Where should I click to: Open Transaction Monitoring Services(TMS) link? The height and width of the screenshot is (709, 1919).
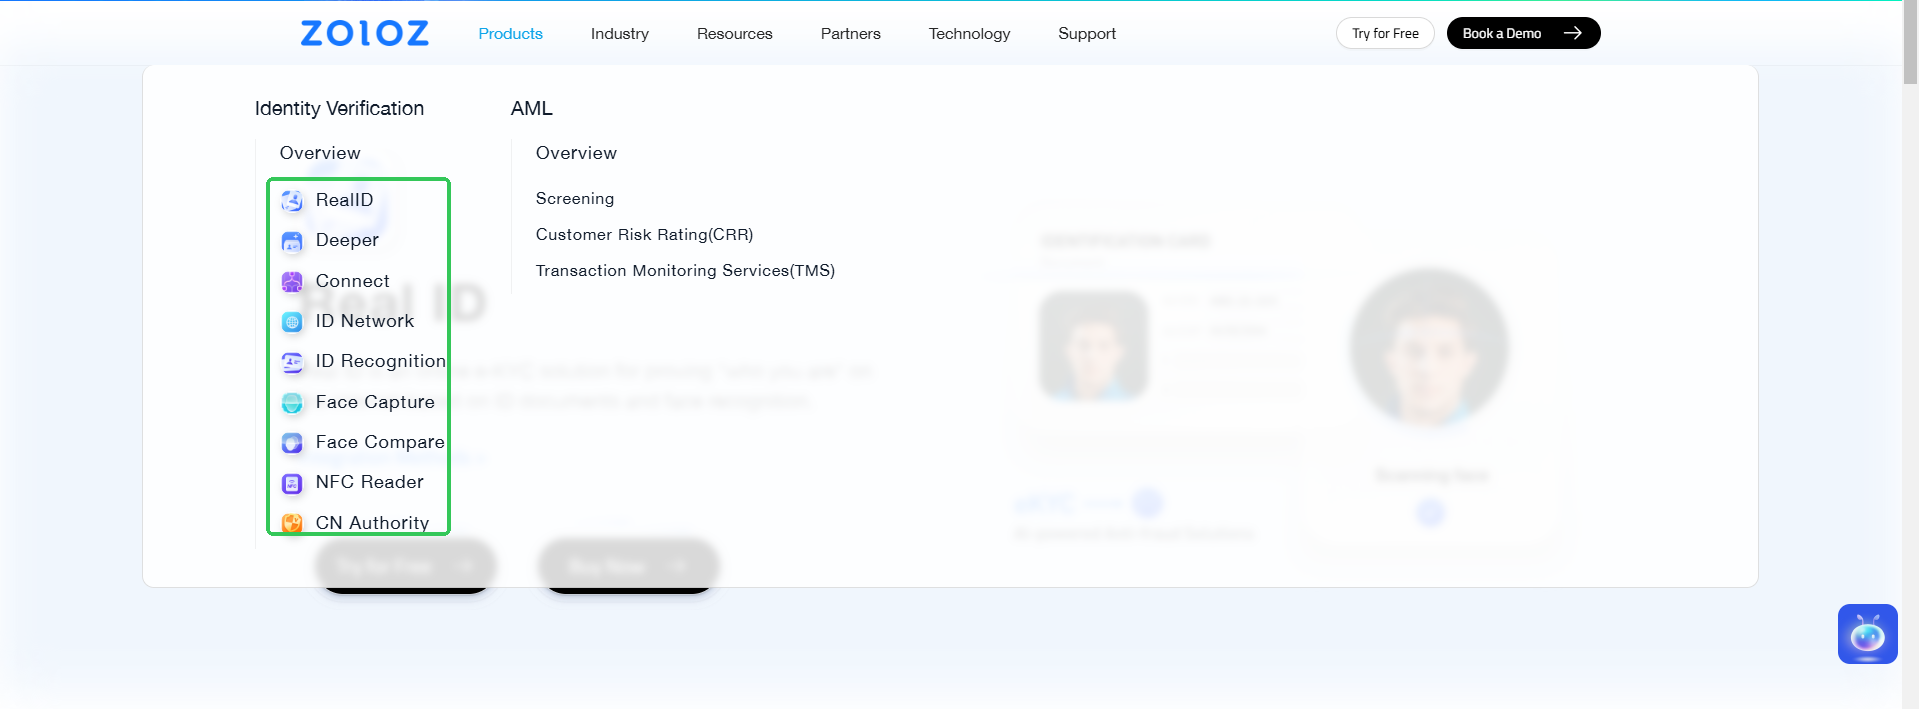[x=685, y=271]
